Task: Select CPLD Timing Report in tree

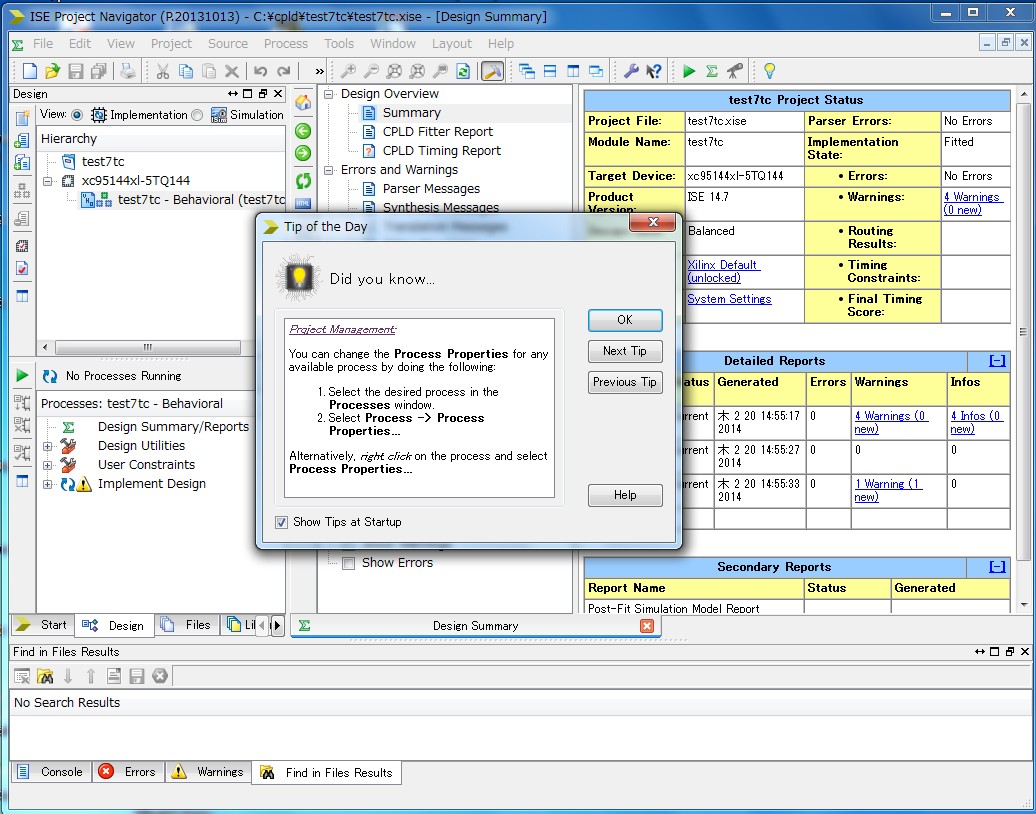Action: 441,151
